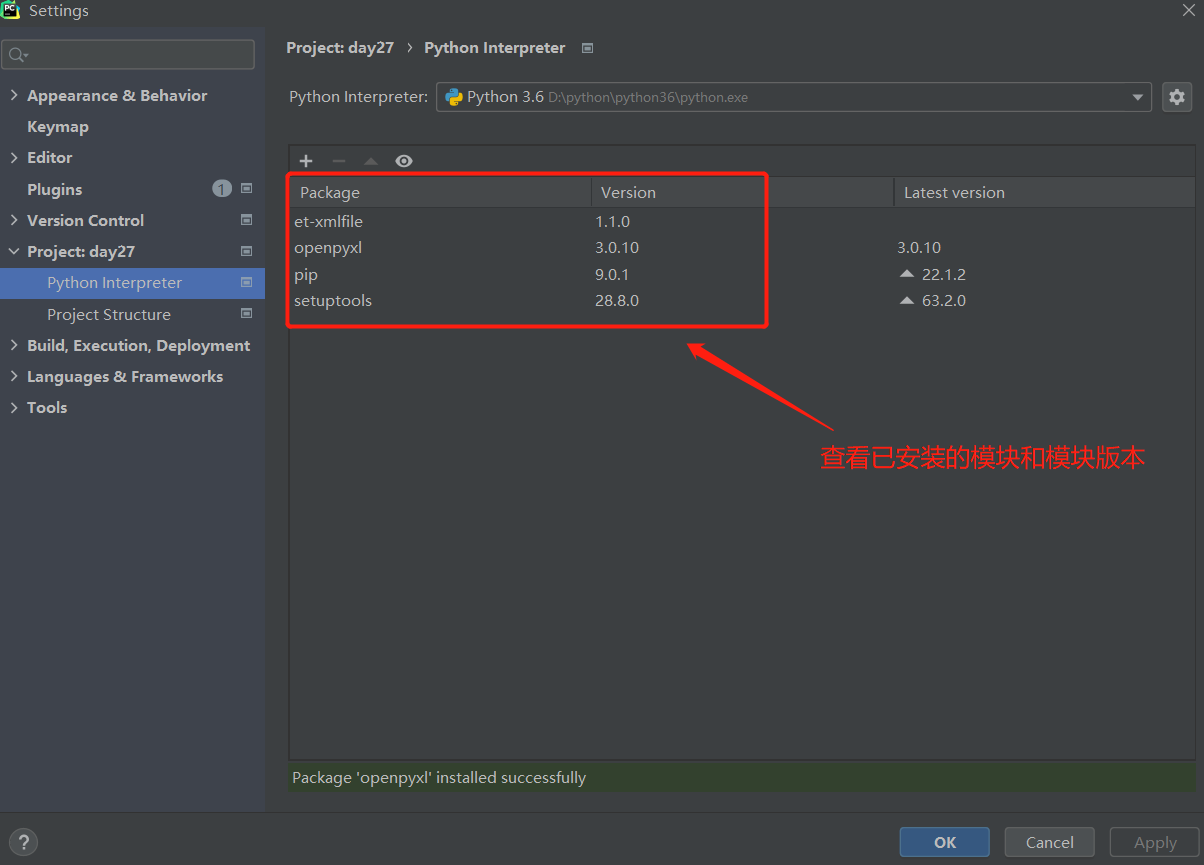This screenshot has width=1204, height=865.
Task: Collapse the Project: day27 section
Action: (14, 252)
